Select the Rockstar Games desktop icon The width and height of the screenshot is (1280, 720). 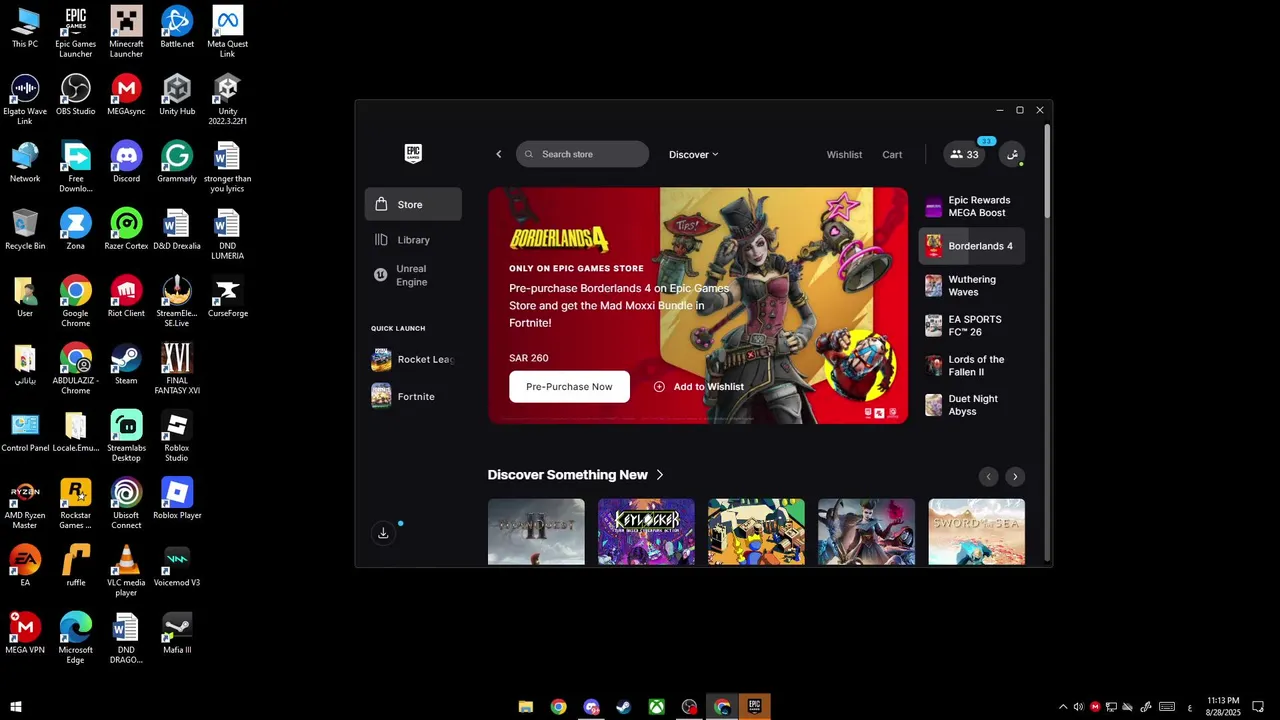click(76, 503)
